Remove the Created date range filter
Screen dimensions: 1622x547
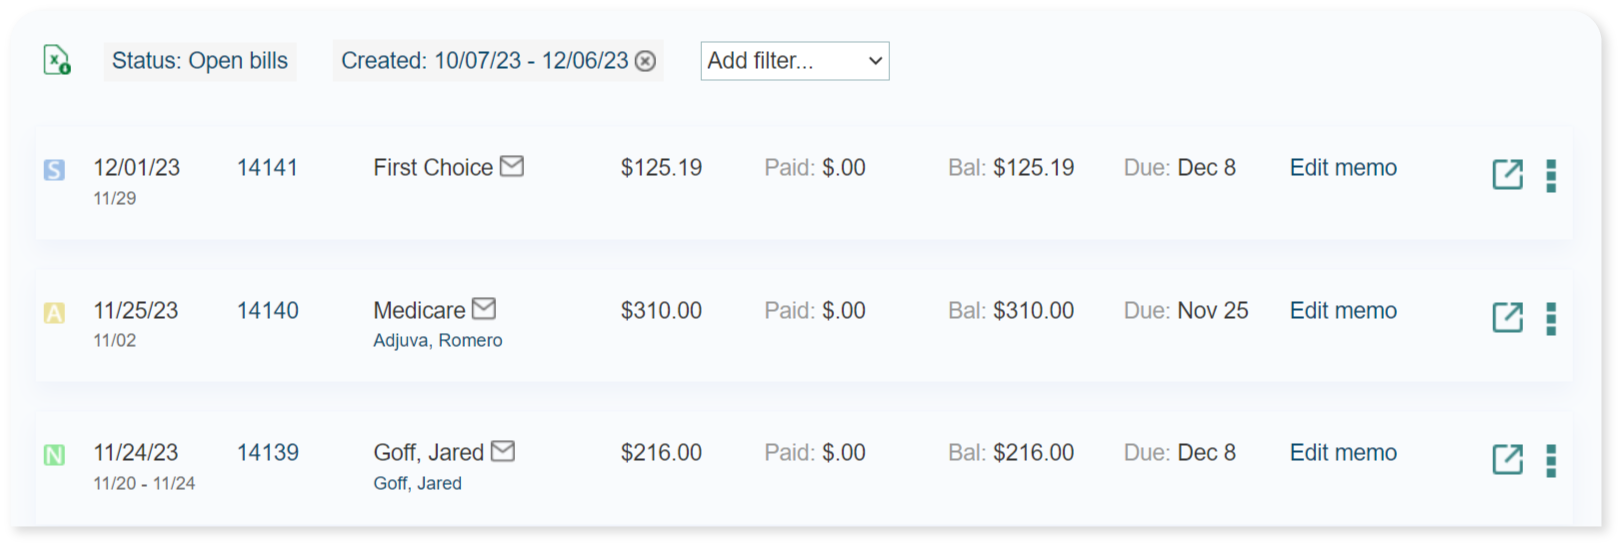(646, 61)
